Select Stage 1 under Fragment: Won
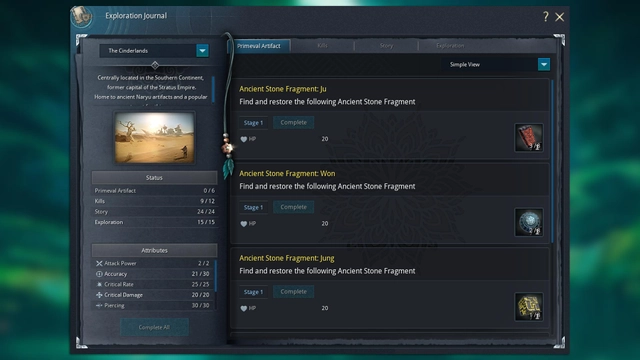 pyautogui.click(x=253, y=207)
